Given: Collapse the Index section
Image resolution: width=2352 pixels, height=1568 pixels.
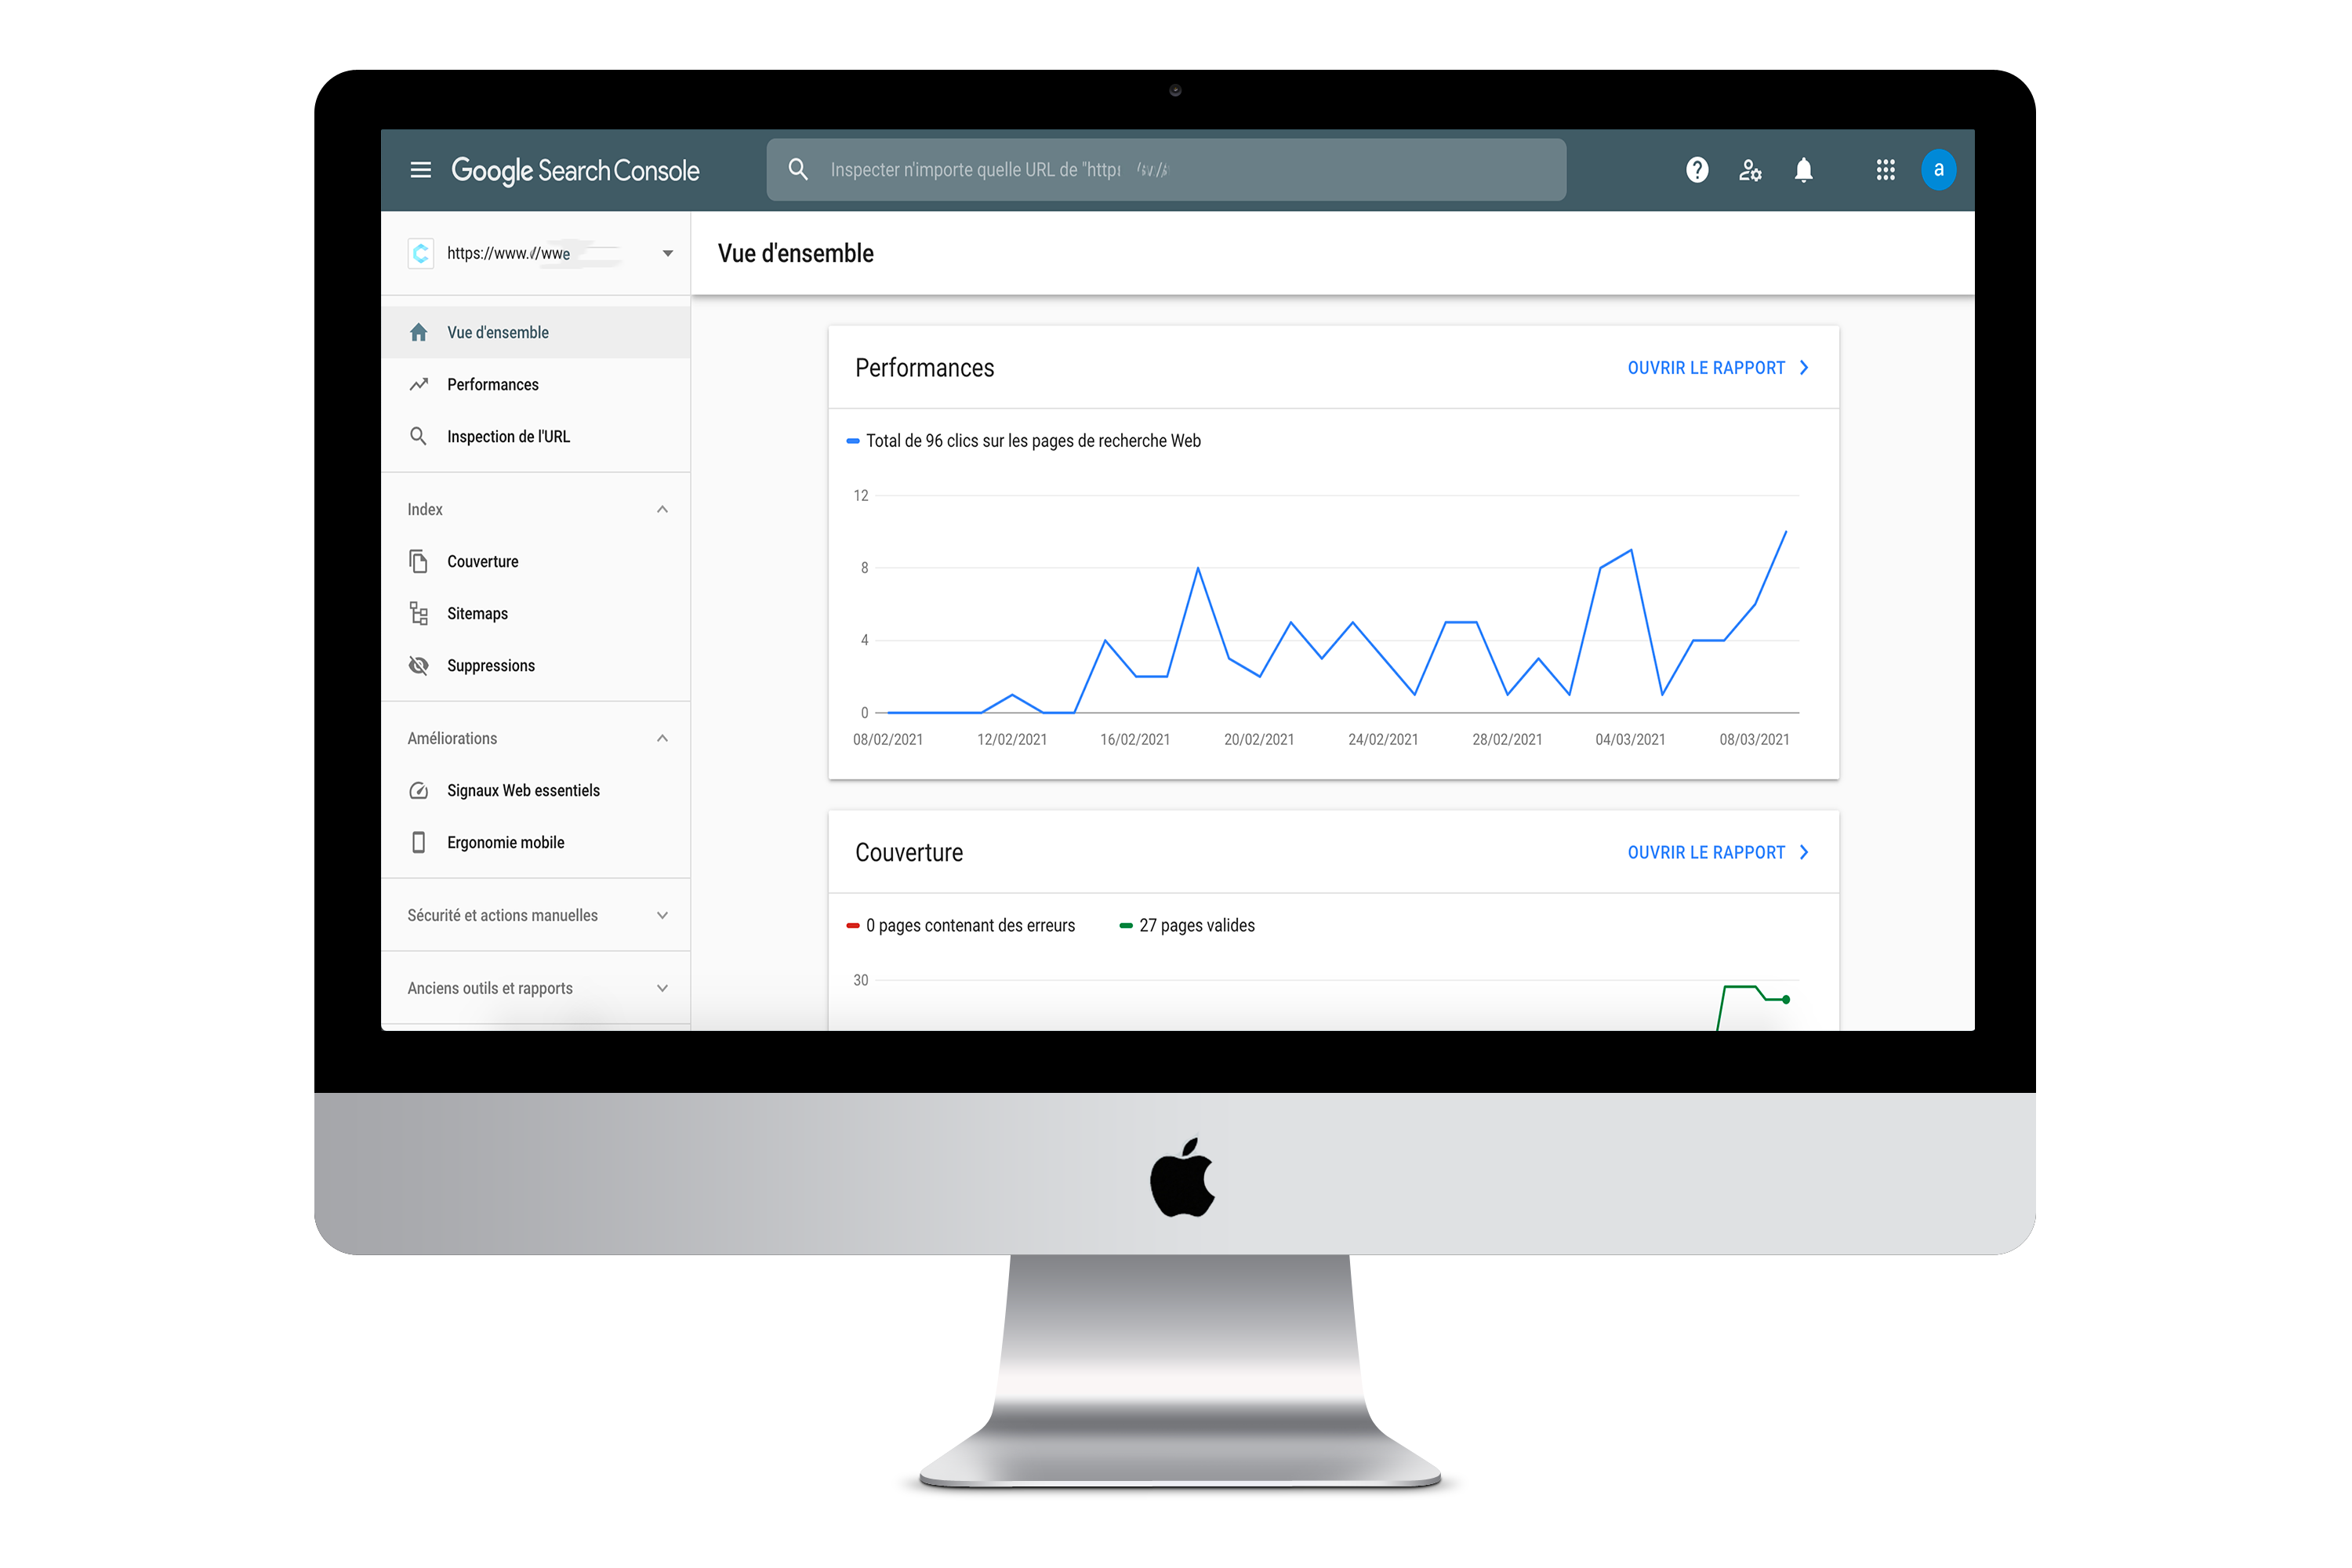Looking at the screenshot, I should click(663, 510).
